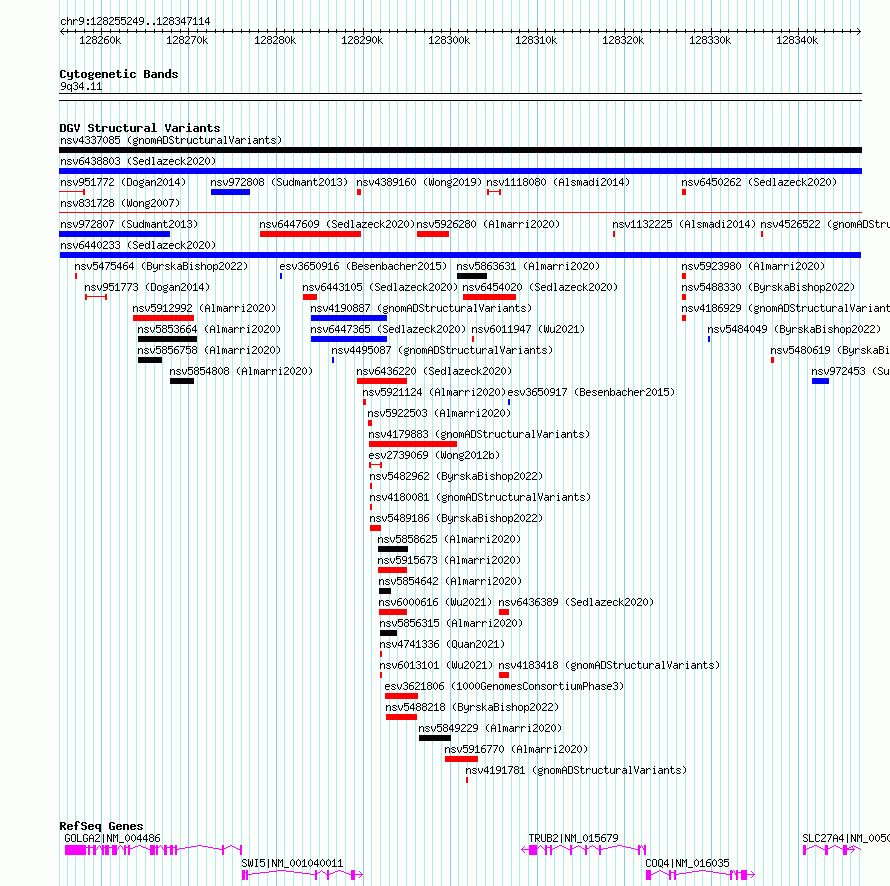Select blue bar under nsv4190887 gnomAD
The width and height of the screenshot is (890, 886).
point(349,318)
